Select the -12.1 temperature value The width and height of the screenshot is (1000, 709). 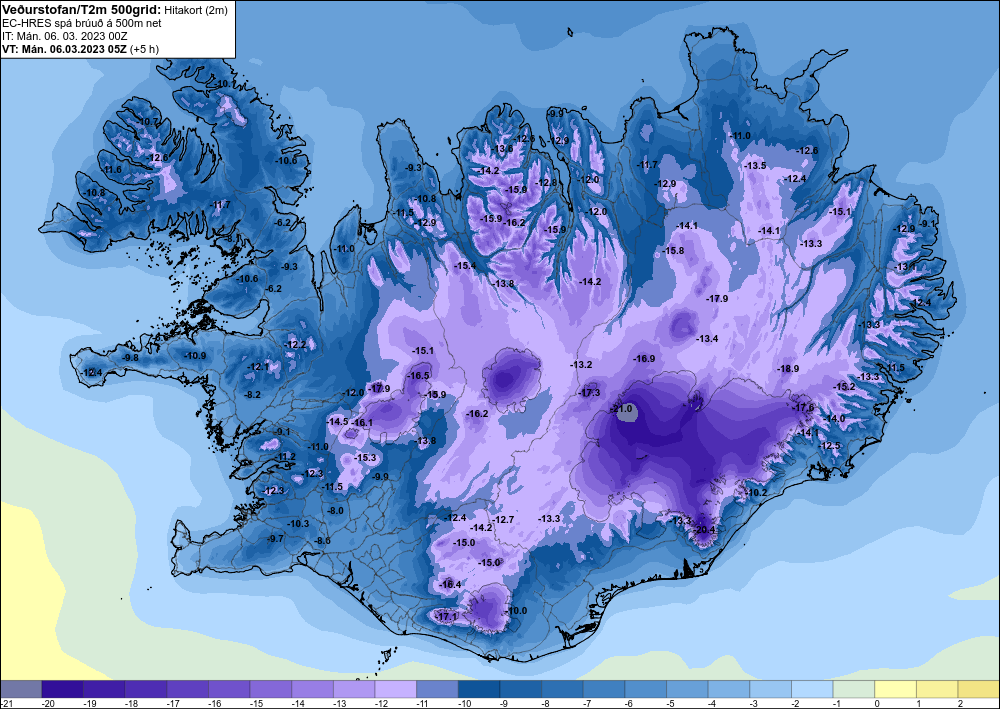[x=258, y=367]
